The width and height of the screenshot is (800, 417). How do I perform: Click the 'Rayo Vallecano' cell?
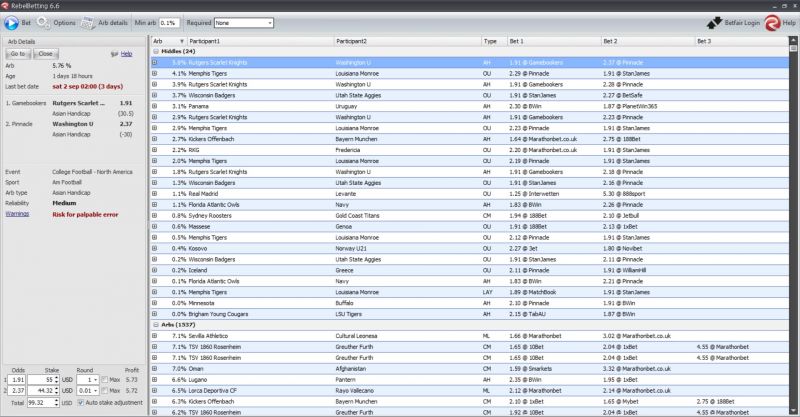click(x=355, y=390)
